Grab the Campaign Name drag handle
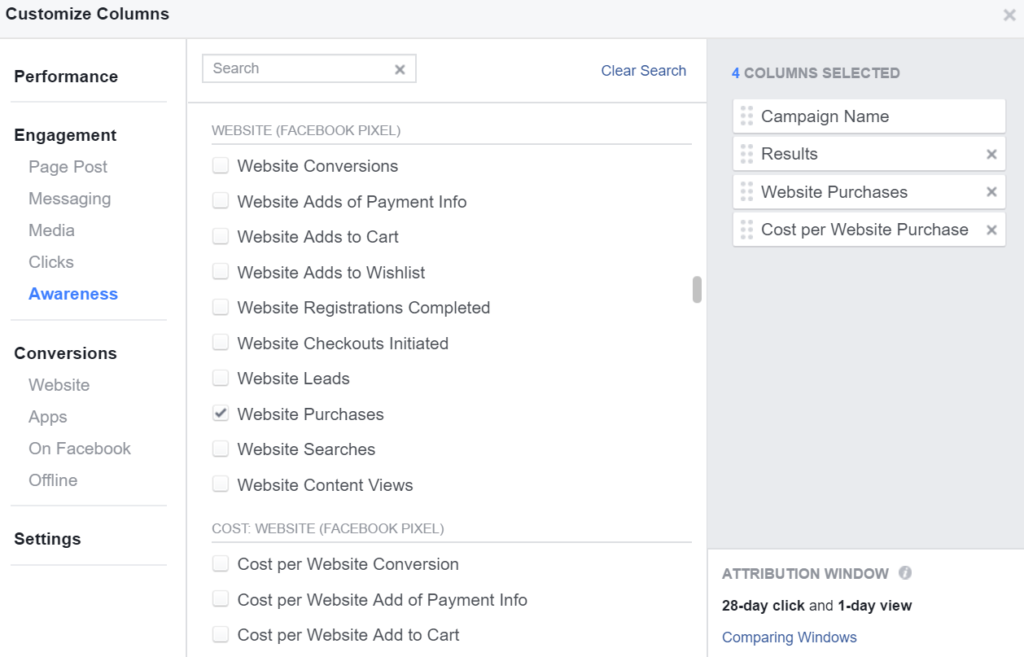Screen dimensions: 1024x657 pos(746,116)
